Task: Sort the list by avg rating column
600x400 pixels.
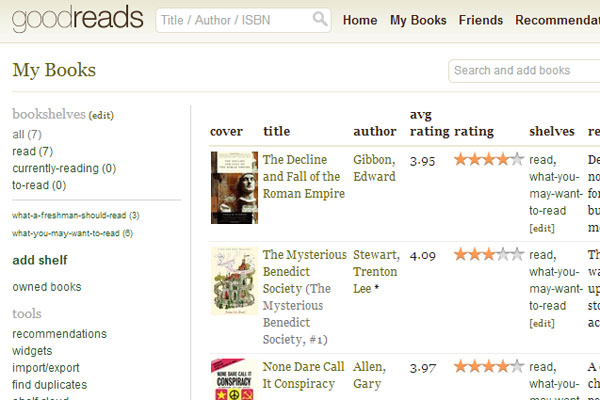Action: (429, 123)
